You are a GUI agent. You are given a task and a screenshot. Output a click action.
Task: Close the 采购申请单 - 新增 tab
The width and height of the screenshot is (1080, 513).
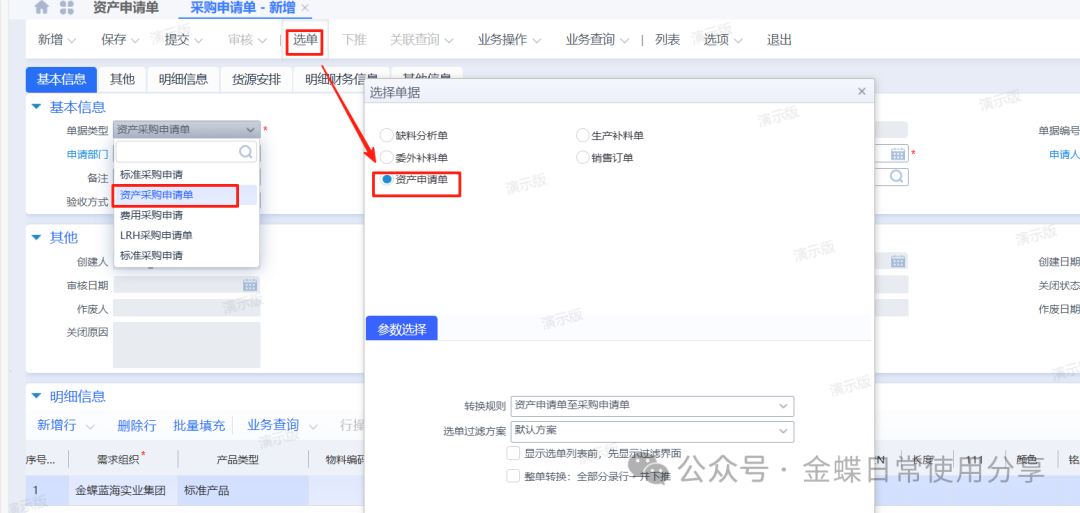[305, 8]
